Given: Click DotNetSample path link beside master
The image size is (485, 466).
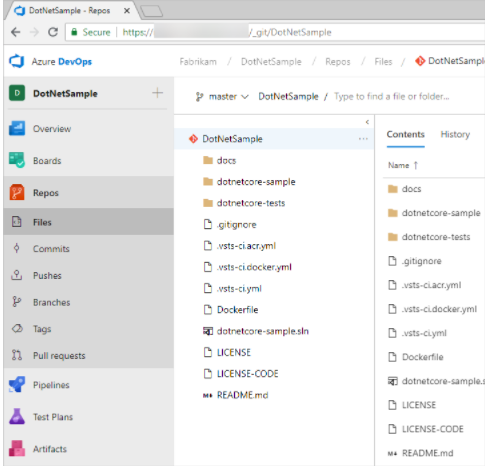Looking at the screenshot, I should tap(288, 97).
